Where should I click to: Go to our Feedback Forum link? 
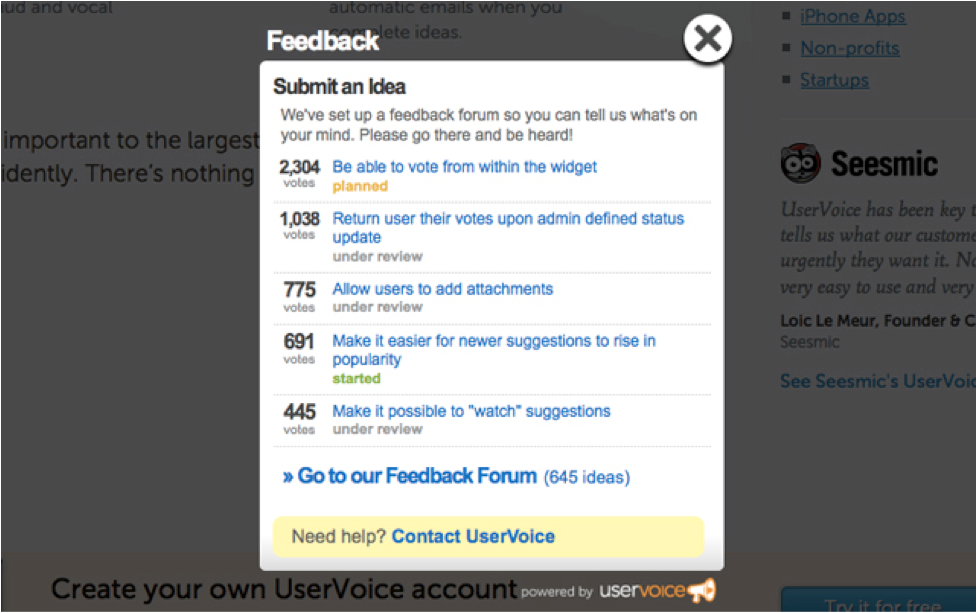coord(410,476)
